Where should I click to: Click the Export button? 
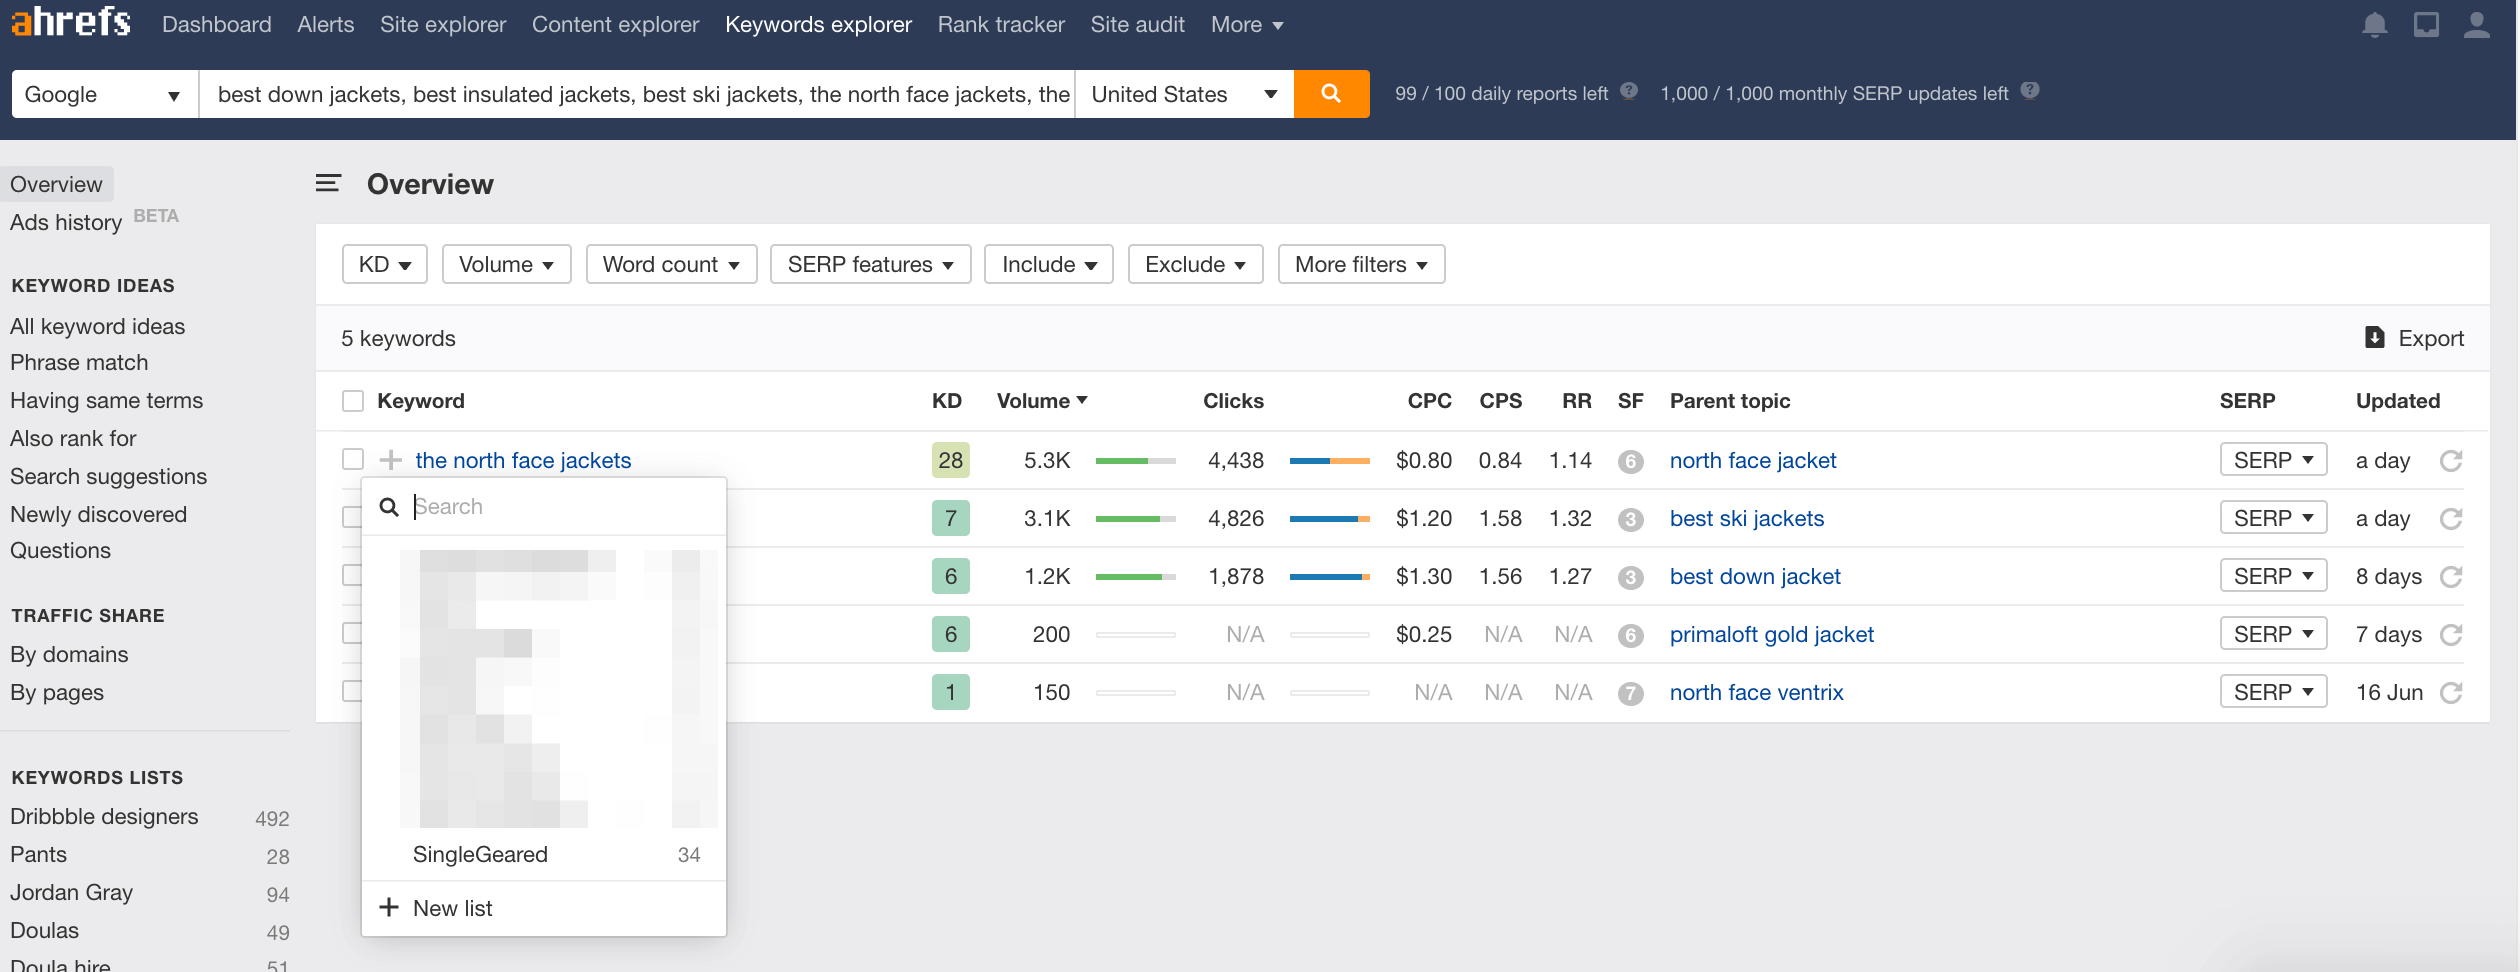(2414, 338)
